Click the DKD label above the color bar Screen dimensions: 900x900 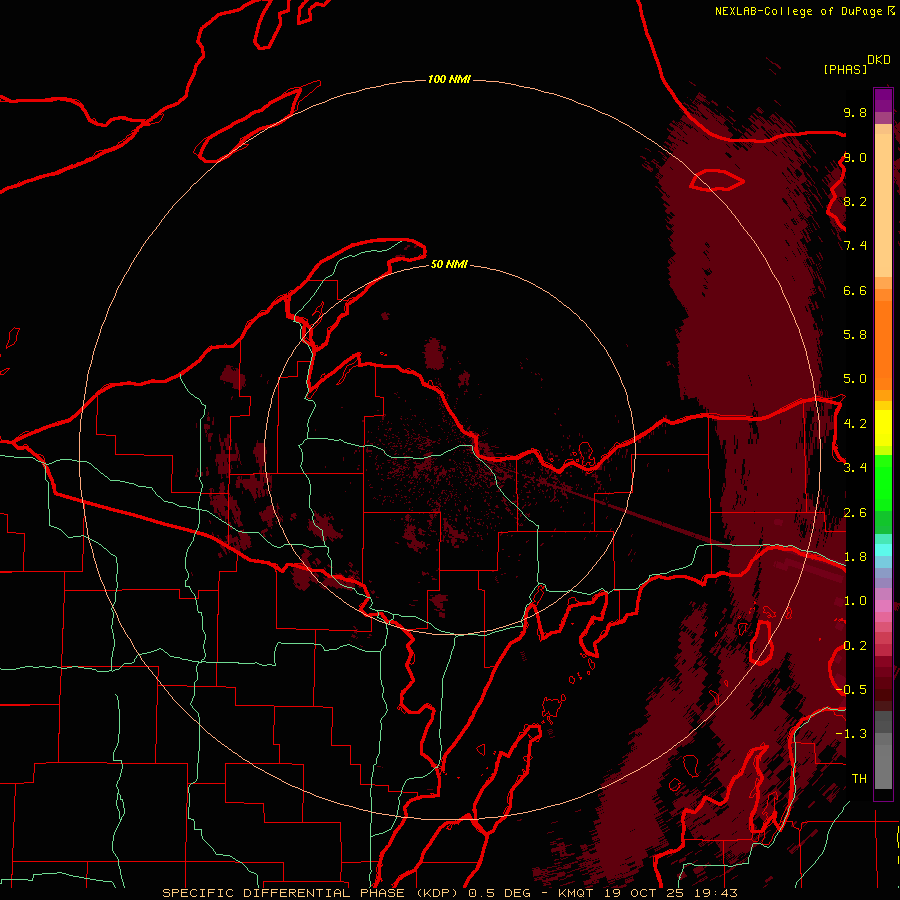(879, 60)
